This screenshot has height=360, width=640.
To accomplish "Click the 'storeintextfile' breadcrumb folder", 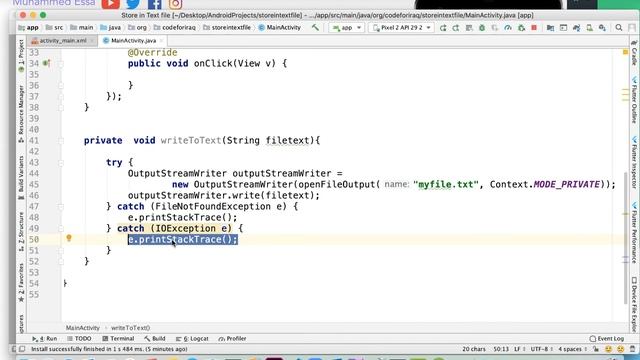I will (227, 27).
